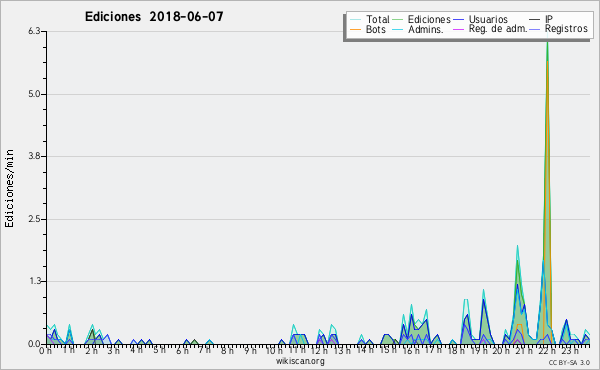600x370 pixels.
Task: Click the x-axis label '2 h'
Action: [91, 351]
